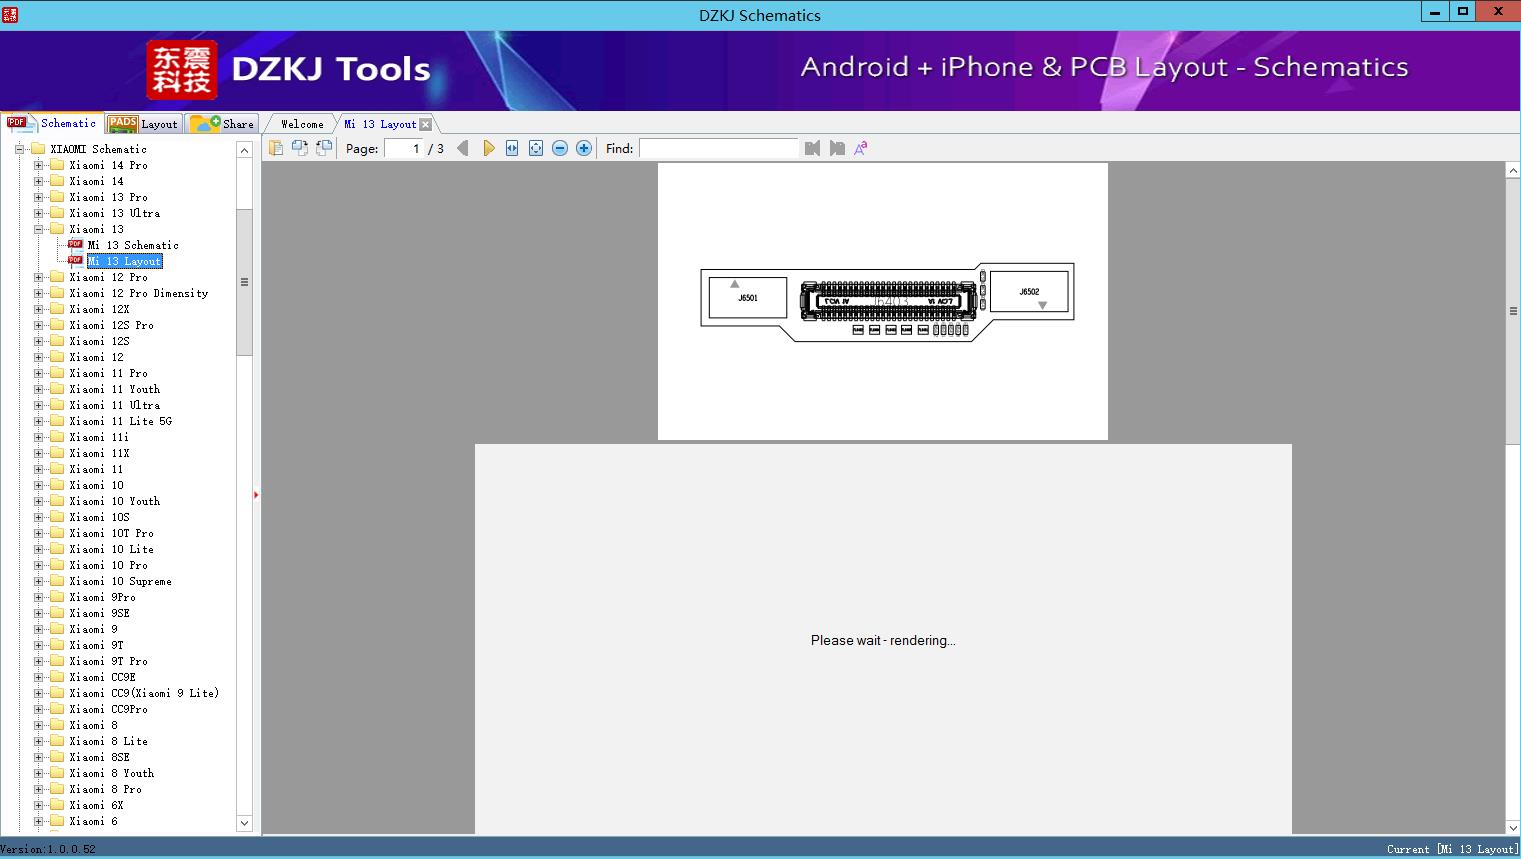Click the copy document icon in viewer toolbar
Image resolution: width=1521 pixels, height=859 pixels.
(x=276, y=148)
